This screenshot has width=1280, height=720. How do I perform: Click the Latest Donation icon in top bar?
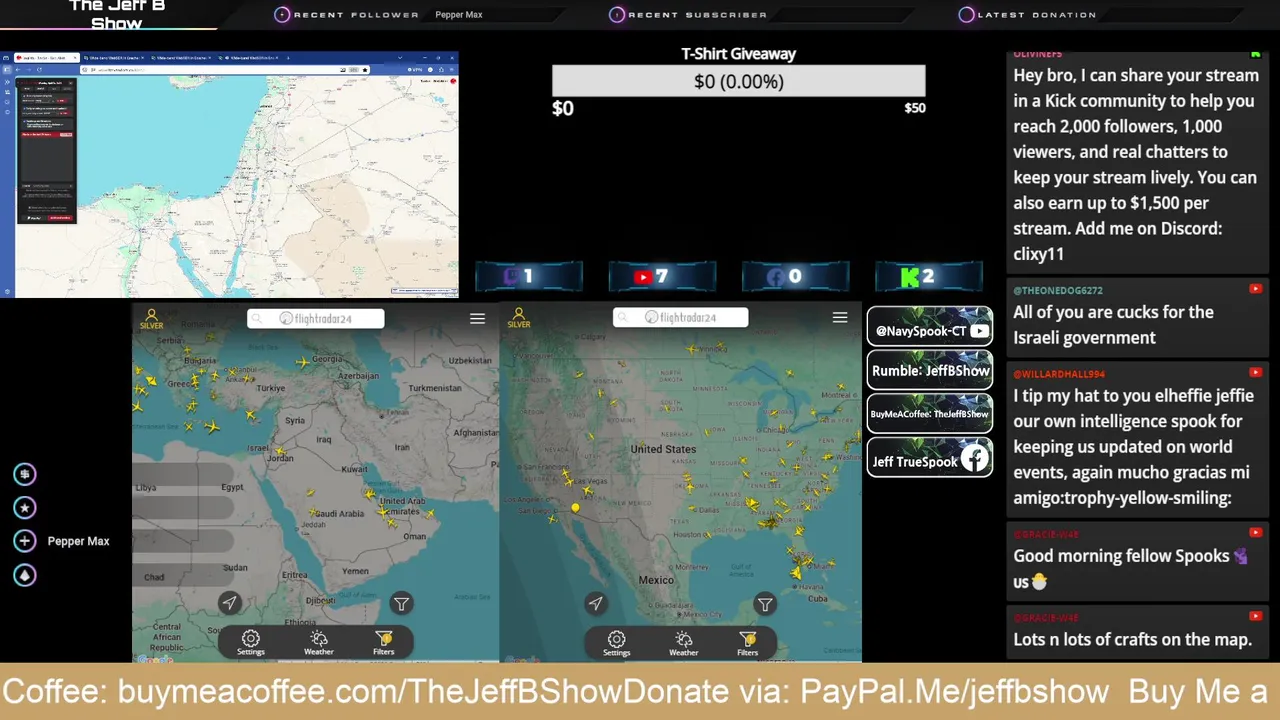[966, 15]
